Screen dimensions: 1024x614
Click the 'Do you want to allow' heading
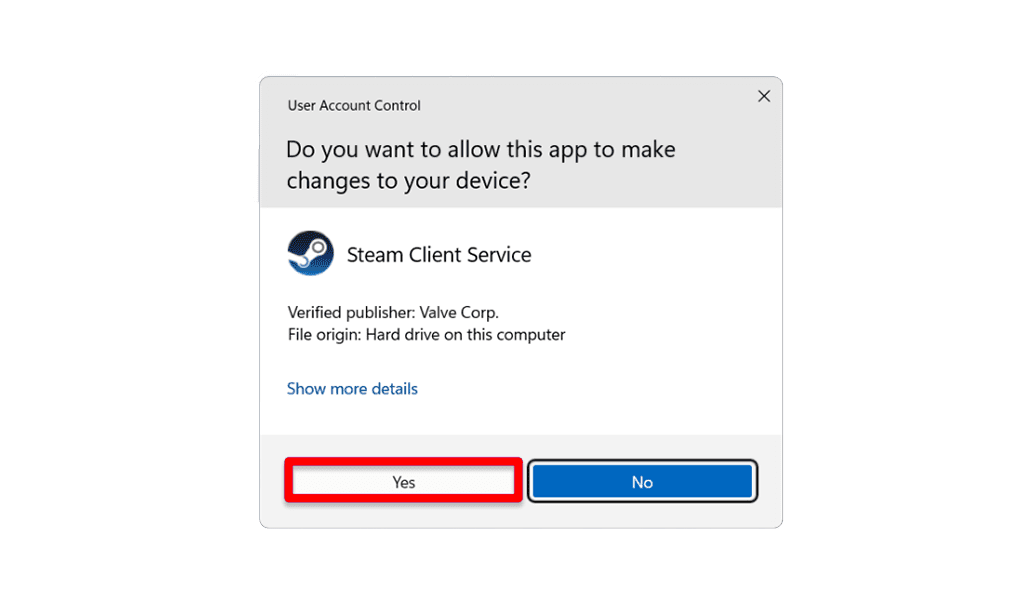481,165
